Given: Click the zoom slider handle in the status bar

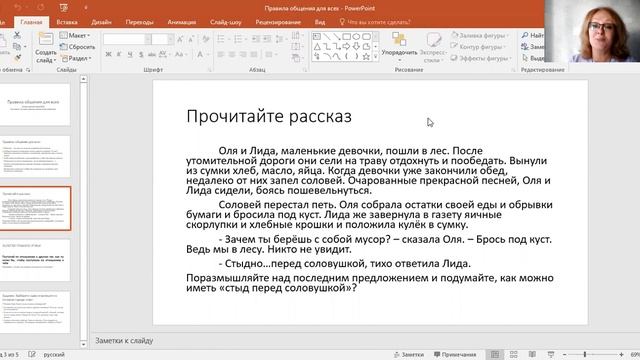Looking at the screenshot, I should click(585, 354).
